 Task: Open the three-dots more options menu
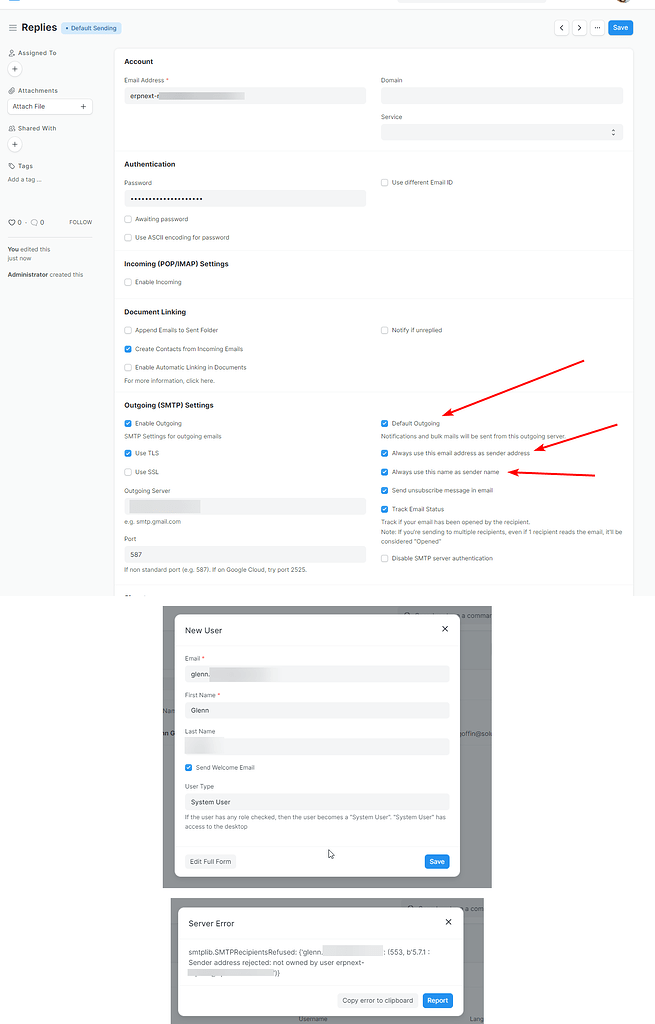coord(597,28)
